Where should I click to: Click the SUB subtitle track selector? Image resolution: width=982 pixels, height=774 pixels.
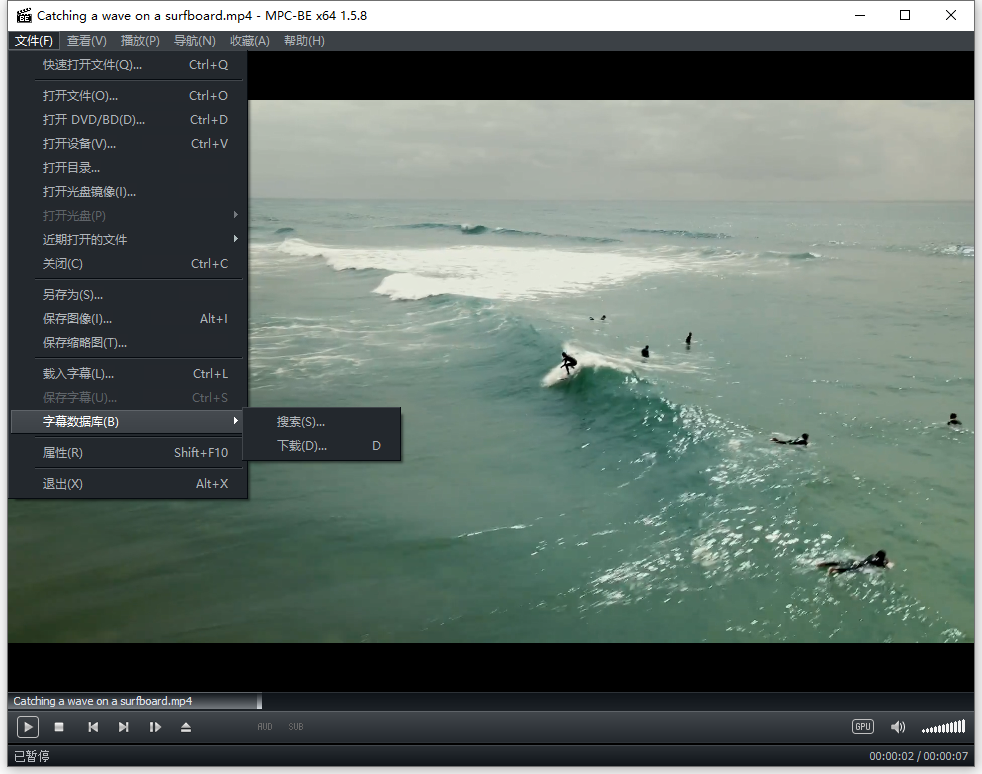click(x=296, y=727)
